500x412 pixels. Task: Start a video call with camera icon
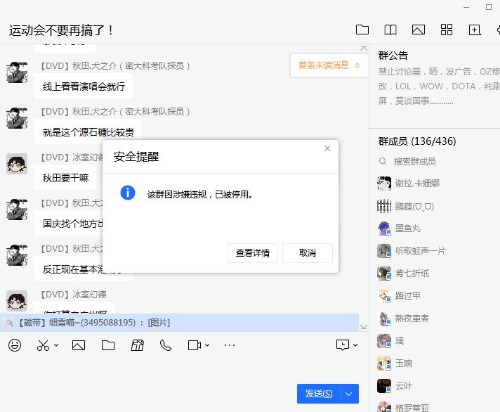[x=194, y=345]
